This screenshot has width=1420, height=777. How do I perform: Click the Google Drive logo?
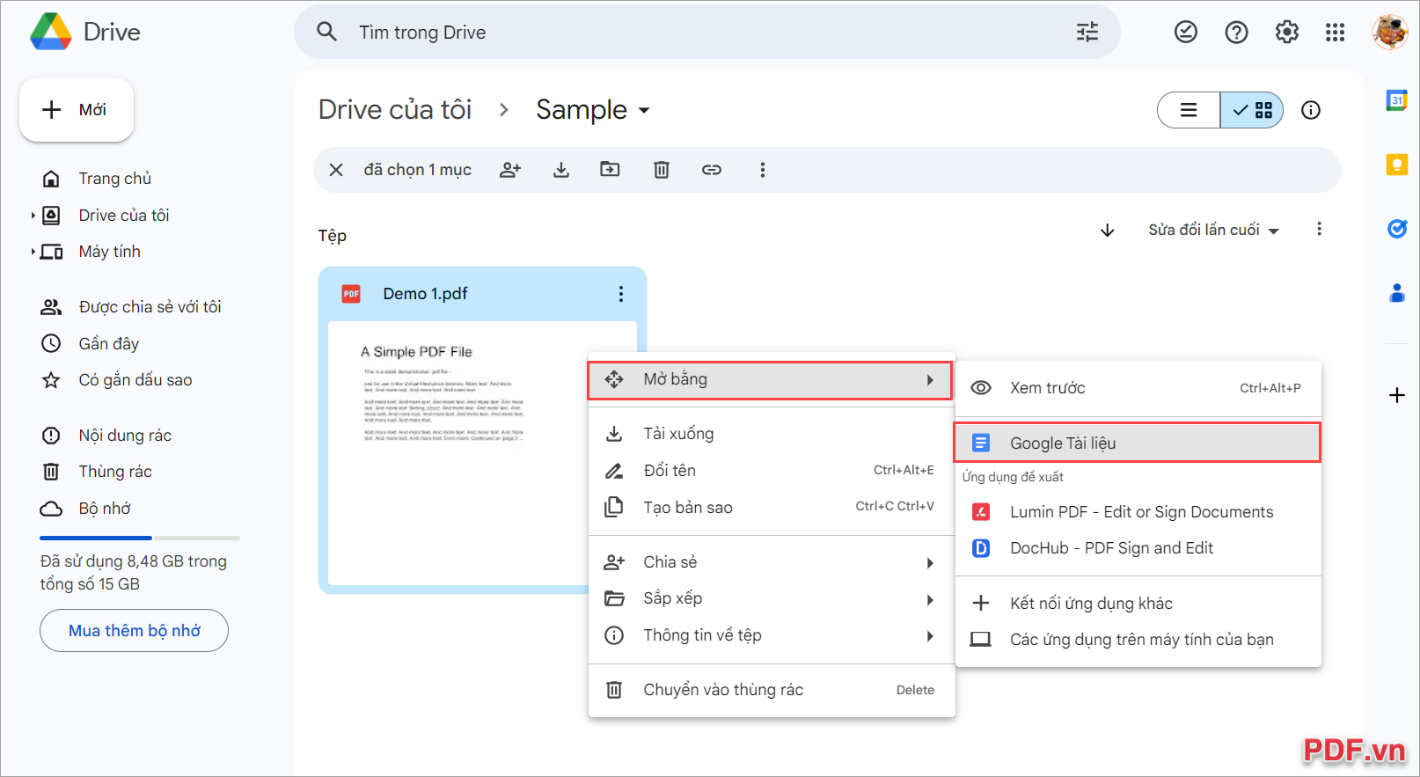click(50, 32)
